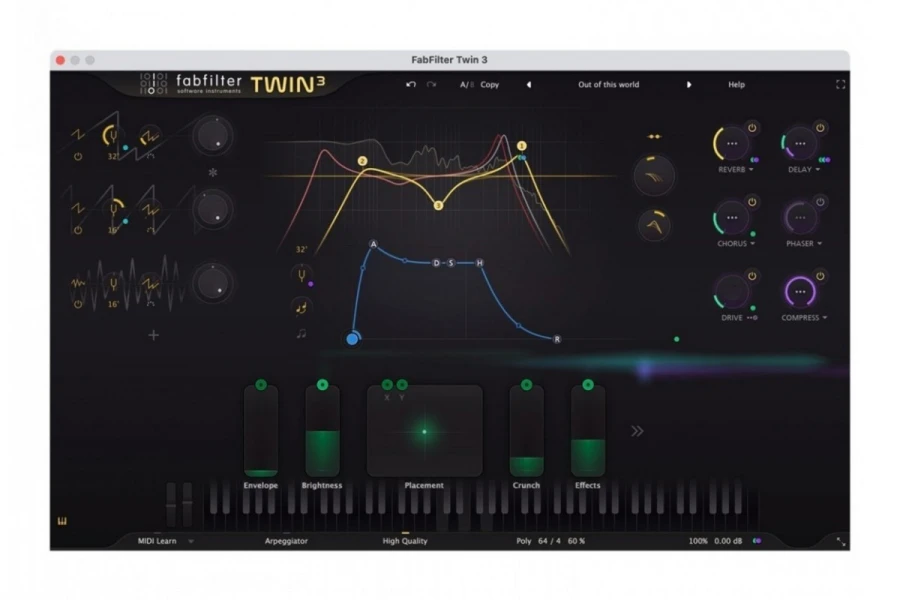Viewport: 900px width, 600px height.
Task: Show more modulation slots with double chevron
Action: tap(637, 431)
